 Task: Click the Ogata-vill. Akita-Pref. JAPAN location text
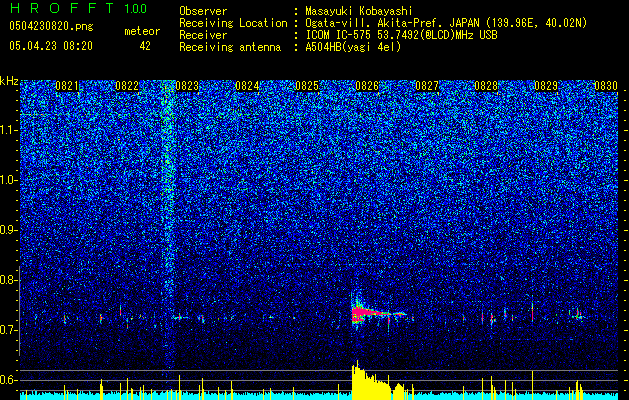[x=446, y=23]
